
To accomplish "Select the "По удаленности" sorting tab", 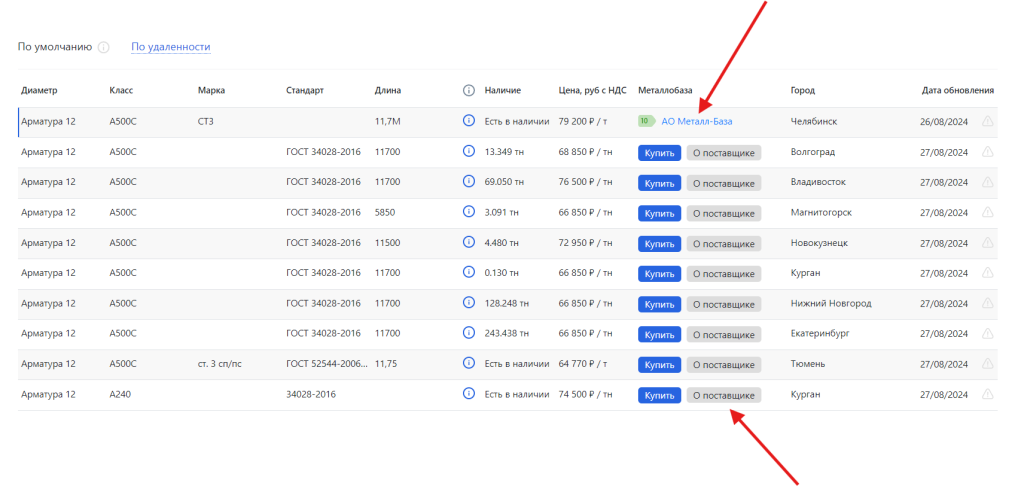I will (x=171, y=47).
